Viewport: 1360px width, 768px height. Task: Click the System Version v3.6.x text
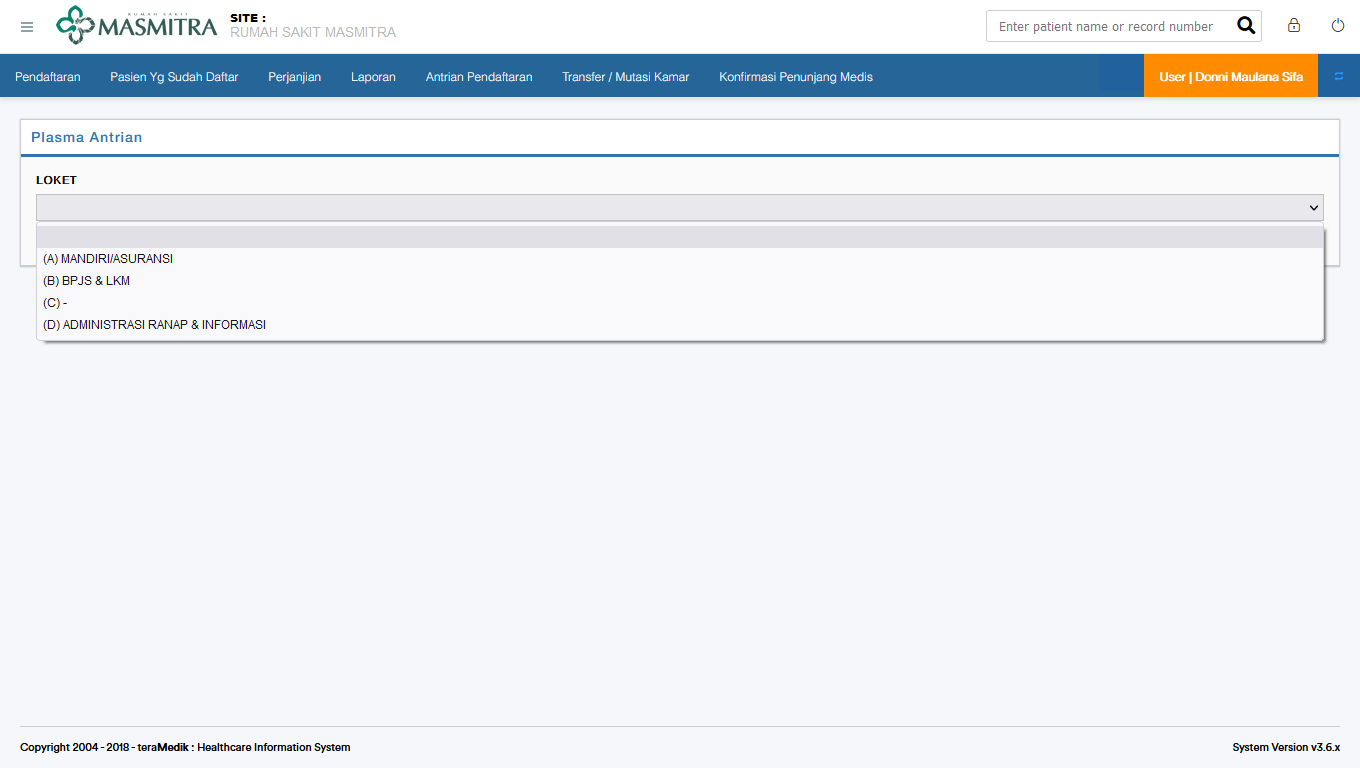pos(1286,747)
